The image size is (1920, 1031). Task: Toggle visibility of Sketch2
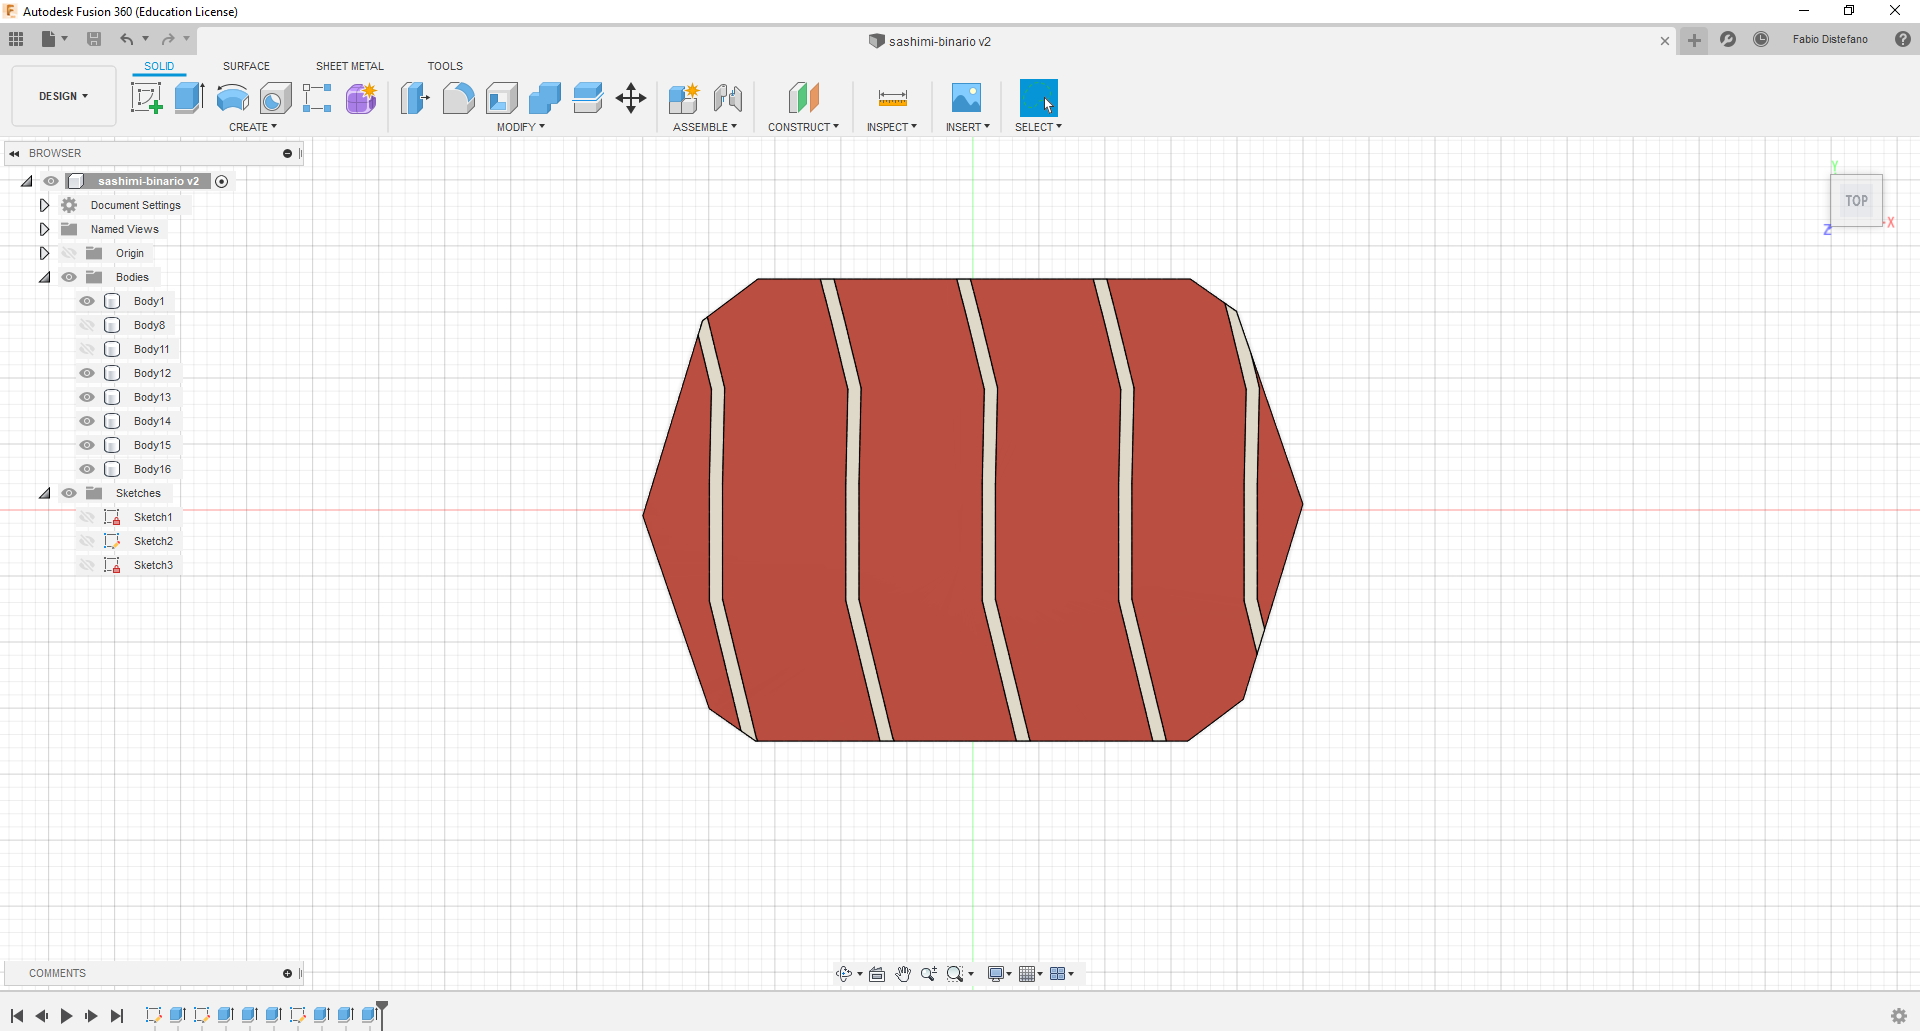(87, 541)
